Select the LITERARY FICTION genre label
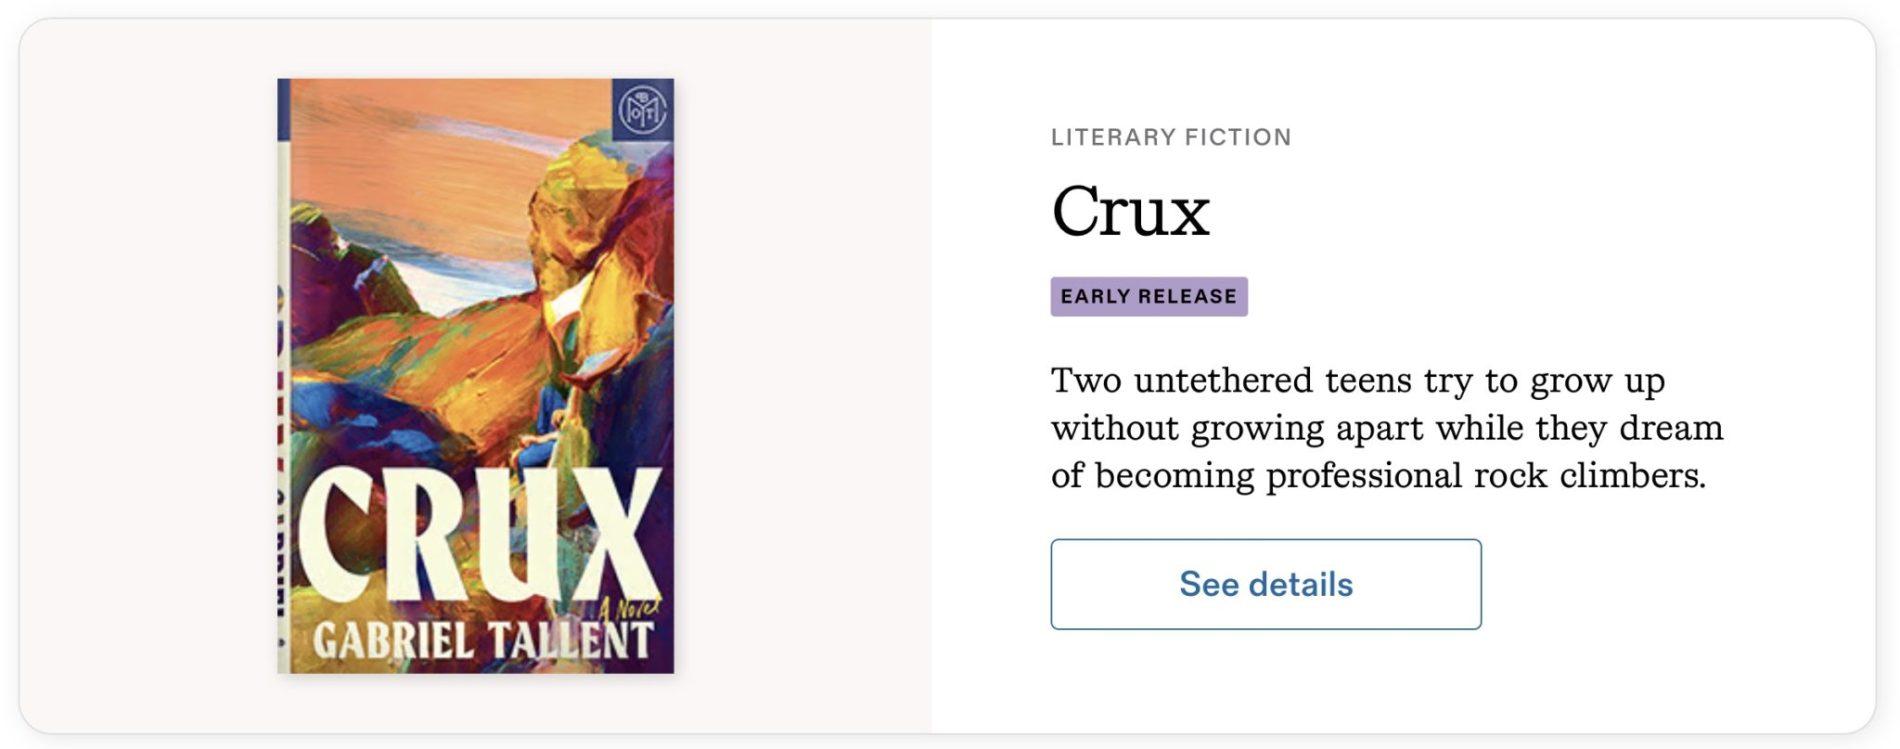Viewport: 1900px width, 749px height. [1171, 137]
